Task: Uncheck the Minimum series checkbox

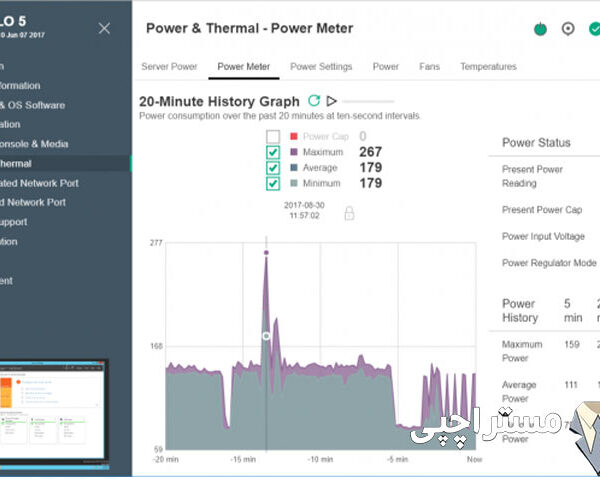Action: pos(273,184)
